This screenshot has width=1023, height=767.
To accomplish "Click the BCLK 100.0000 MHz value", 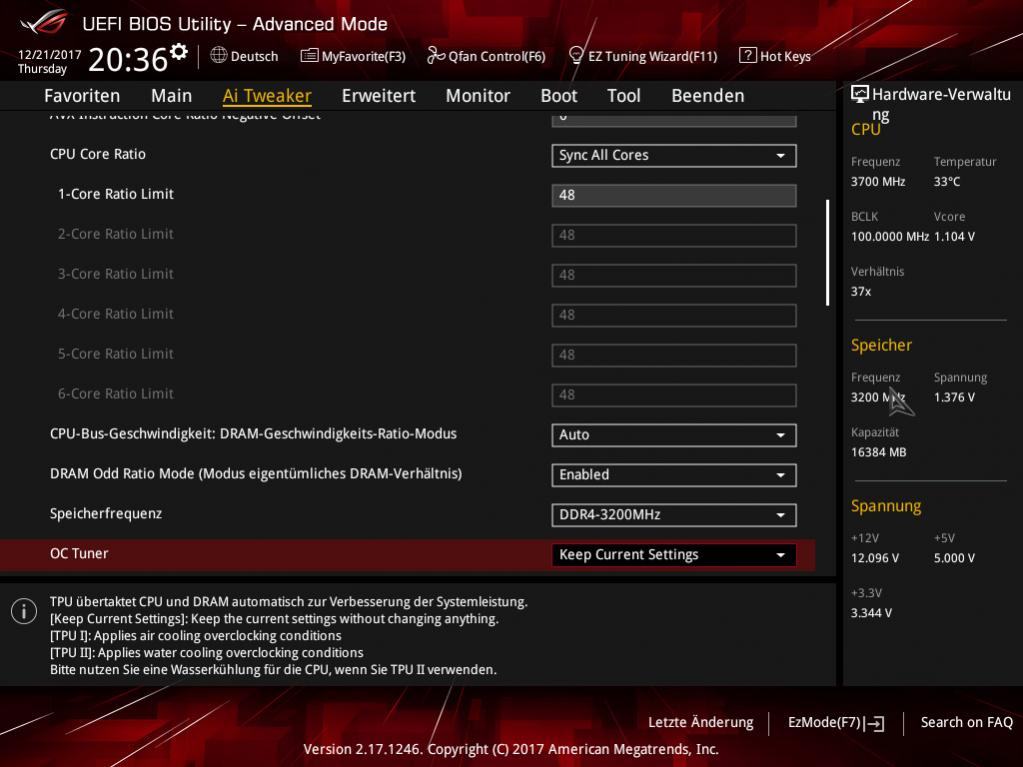I will 890,237.
